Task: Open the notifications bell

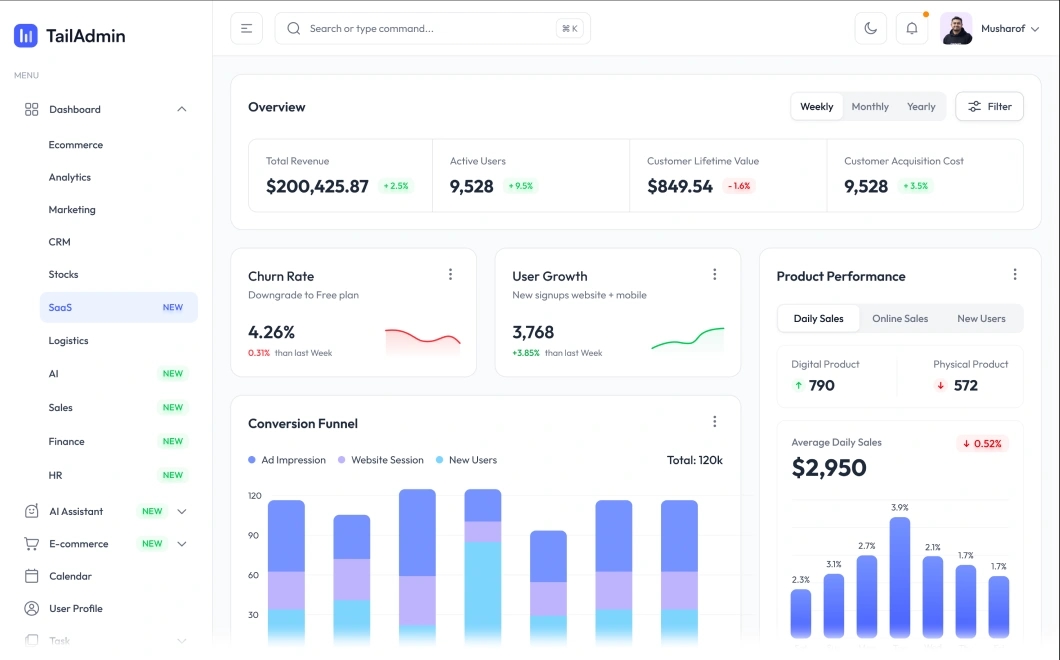Action: 912,28
